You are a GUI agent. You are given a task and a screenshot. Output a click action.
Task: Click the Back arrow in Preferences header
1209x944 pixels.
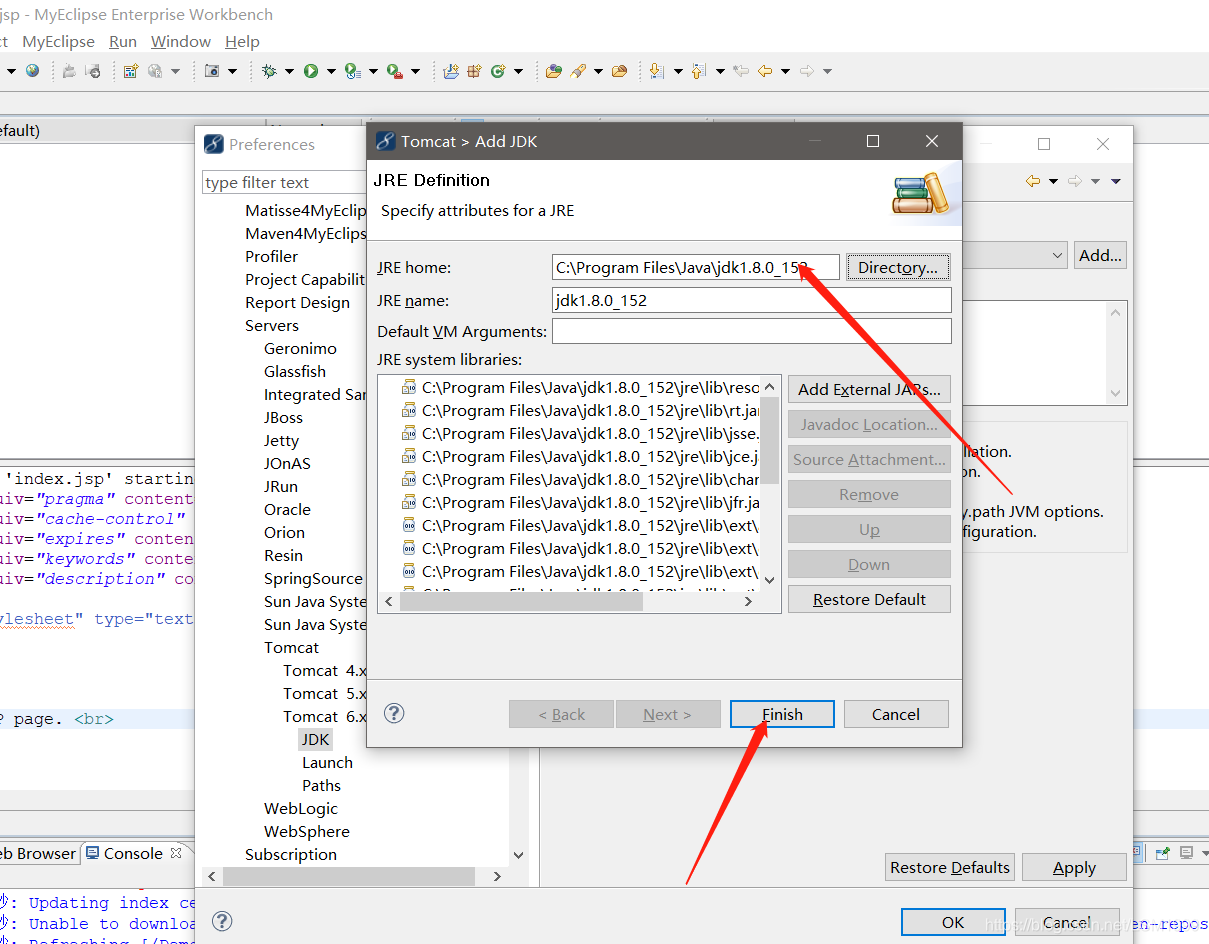pyautogui.click(x=1033, y=181)
